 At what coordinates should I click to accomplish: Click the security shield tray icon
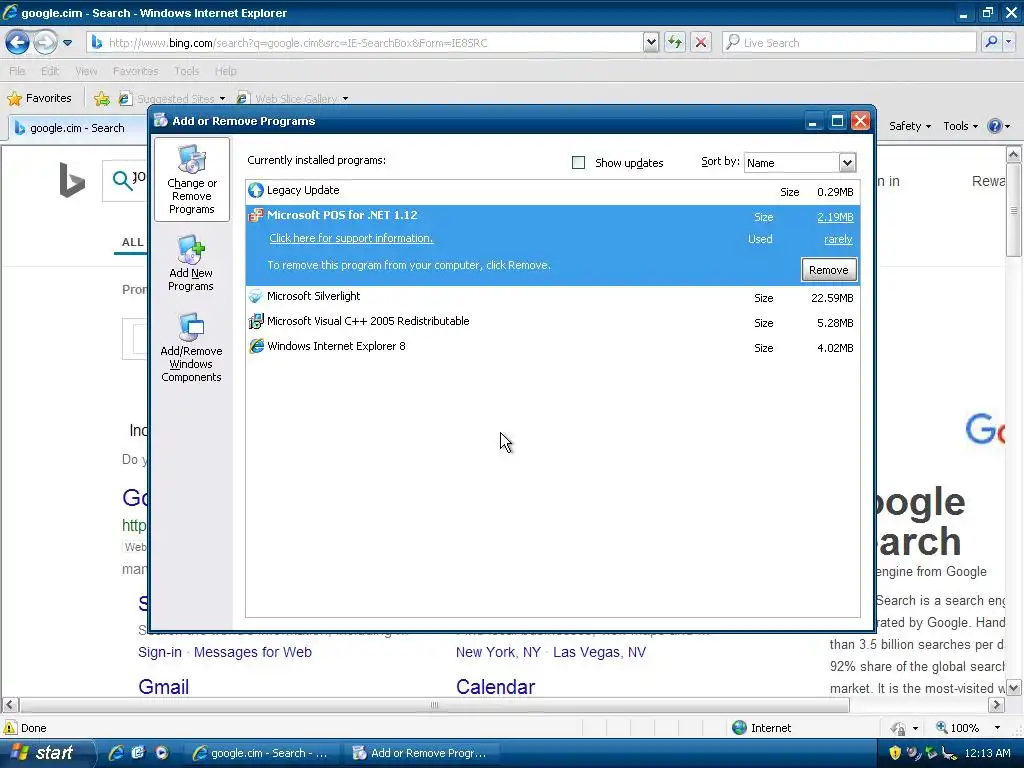coord(895,753)
